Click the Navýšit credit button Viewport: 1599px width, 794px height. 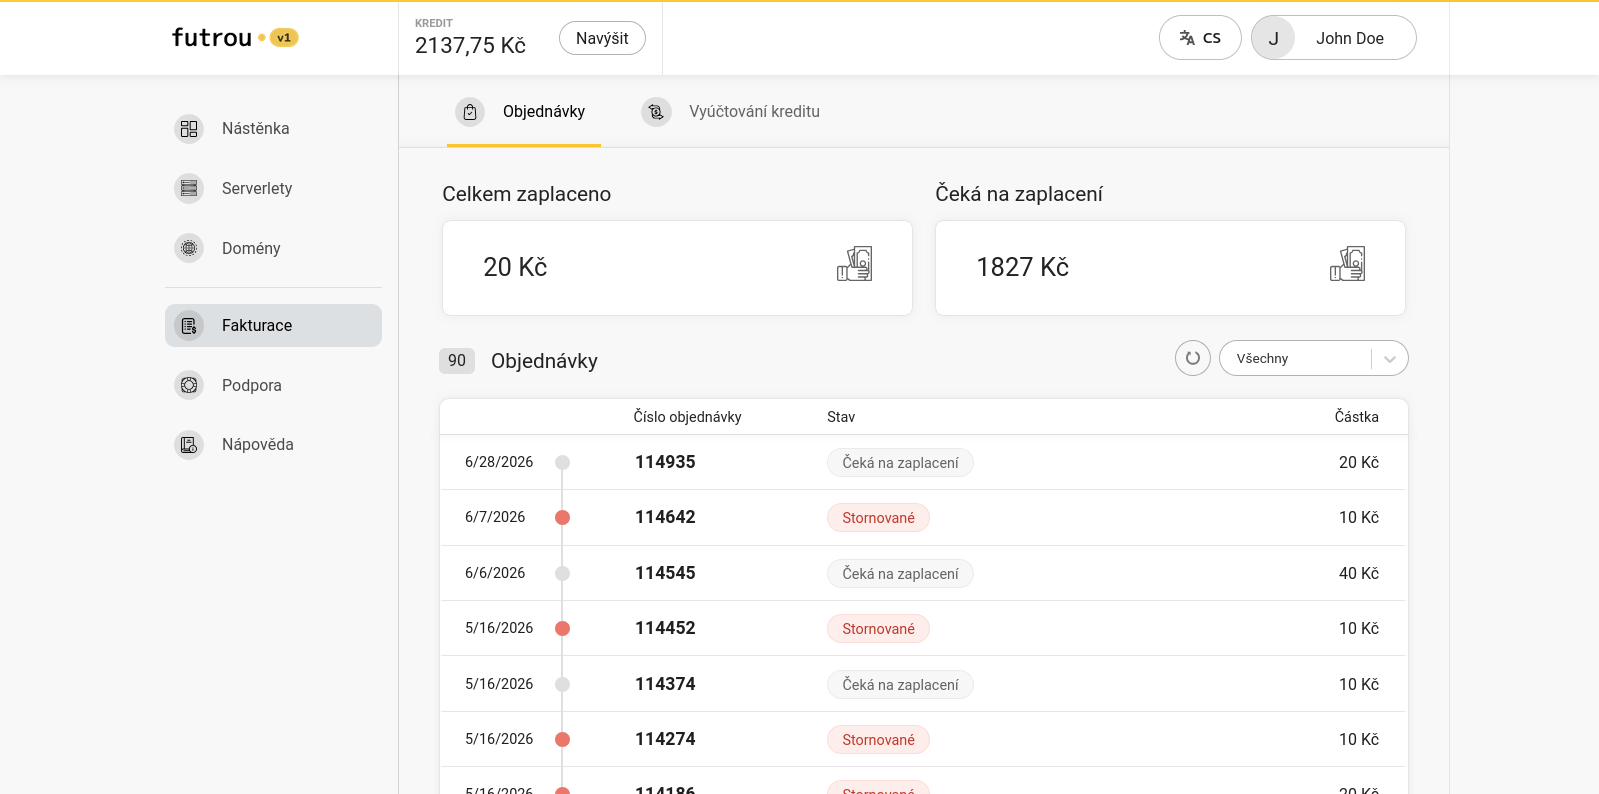pos(602,38)
